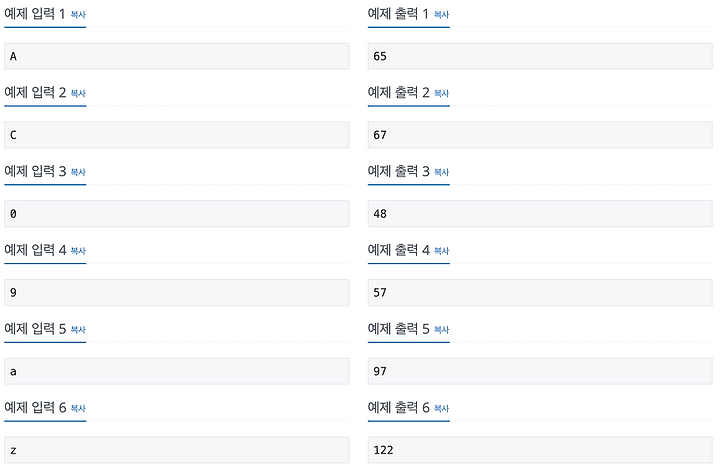The height and width of the screenshot is (472, 720).
Task: Click the output box showing 97
Action: tap(540, 371)
